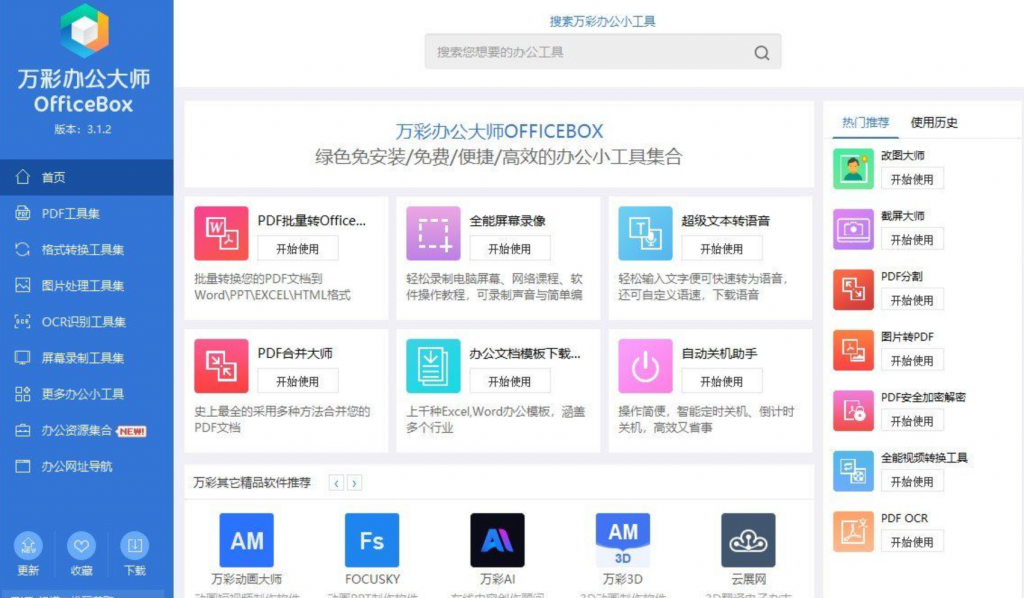The image size is (1024, 598).
Task: Show next recommended software with right arrow
Action: (354, 483)
